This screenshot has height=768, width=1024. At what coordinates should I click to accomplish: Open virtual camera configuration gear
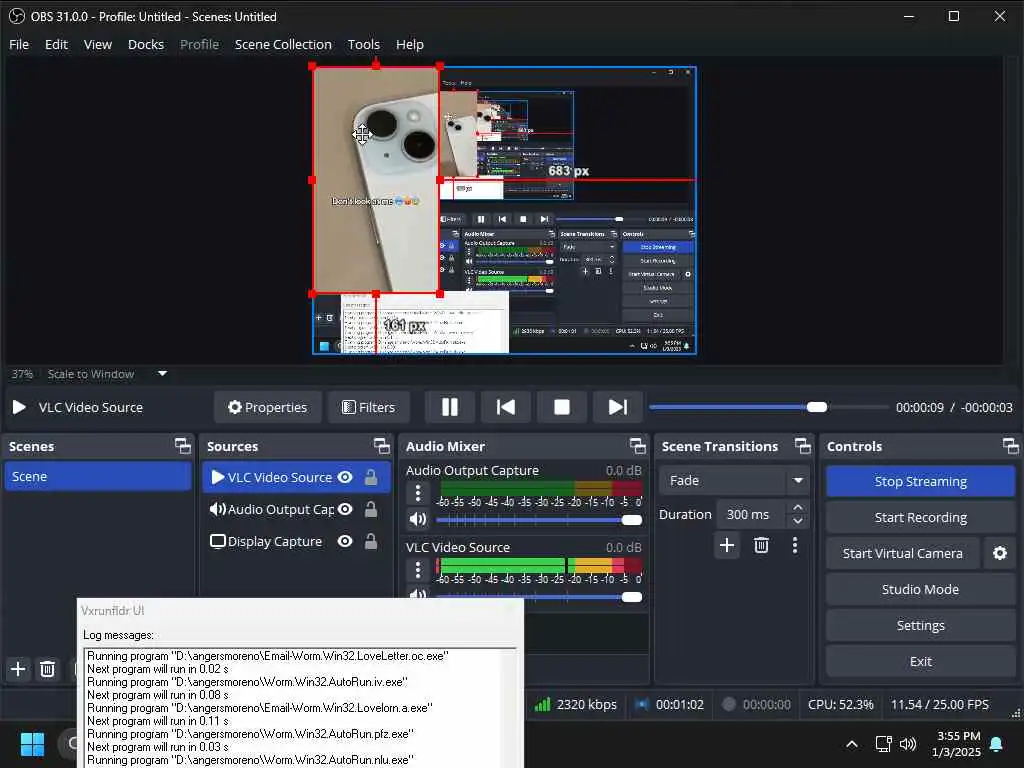1000,553
